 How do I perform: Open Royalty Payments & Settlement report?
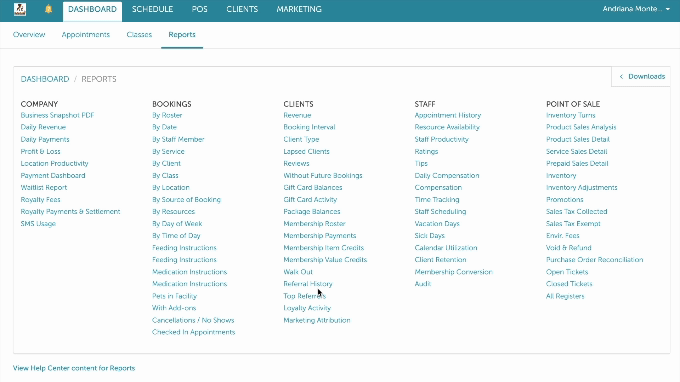click(70, 212)
